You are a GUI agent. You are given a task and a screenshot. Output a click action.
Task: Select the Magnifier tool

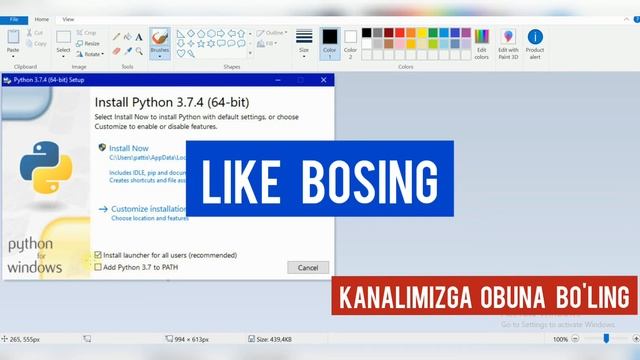click(139, 51)
